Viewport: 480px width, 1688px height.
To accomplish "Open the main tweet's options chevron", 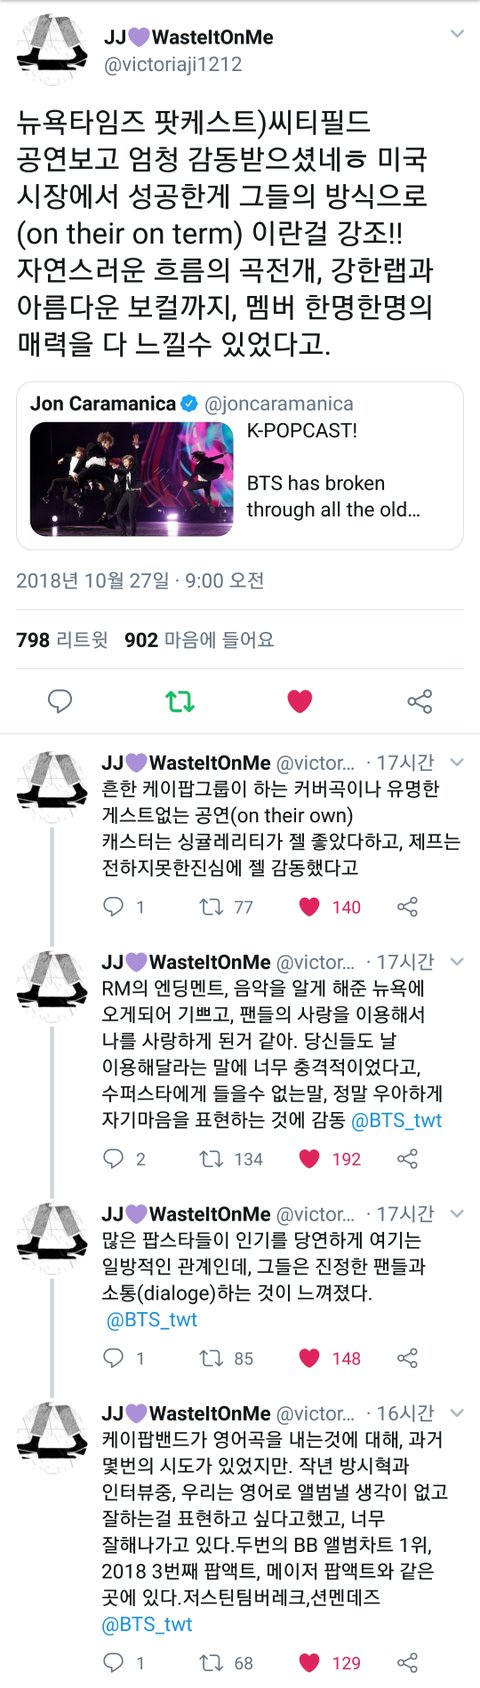I will [457, 34].
